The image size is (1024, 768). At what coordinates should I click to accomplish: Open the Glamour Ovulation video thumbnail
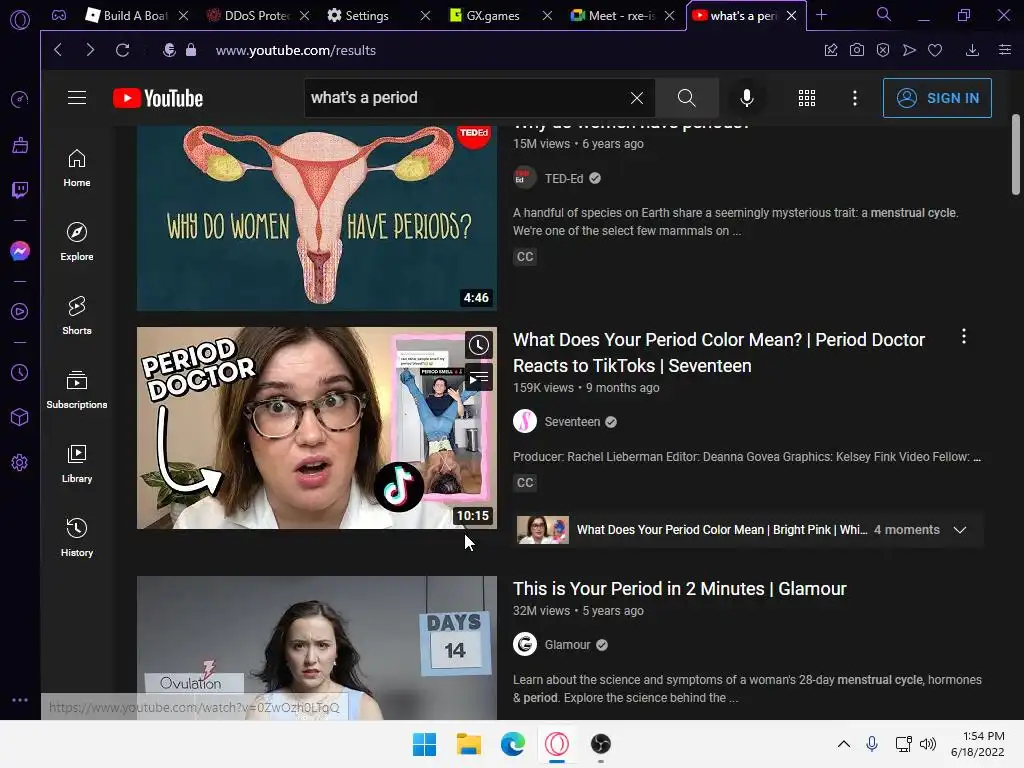point(317,648)
